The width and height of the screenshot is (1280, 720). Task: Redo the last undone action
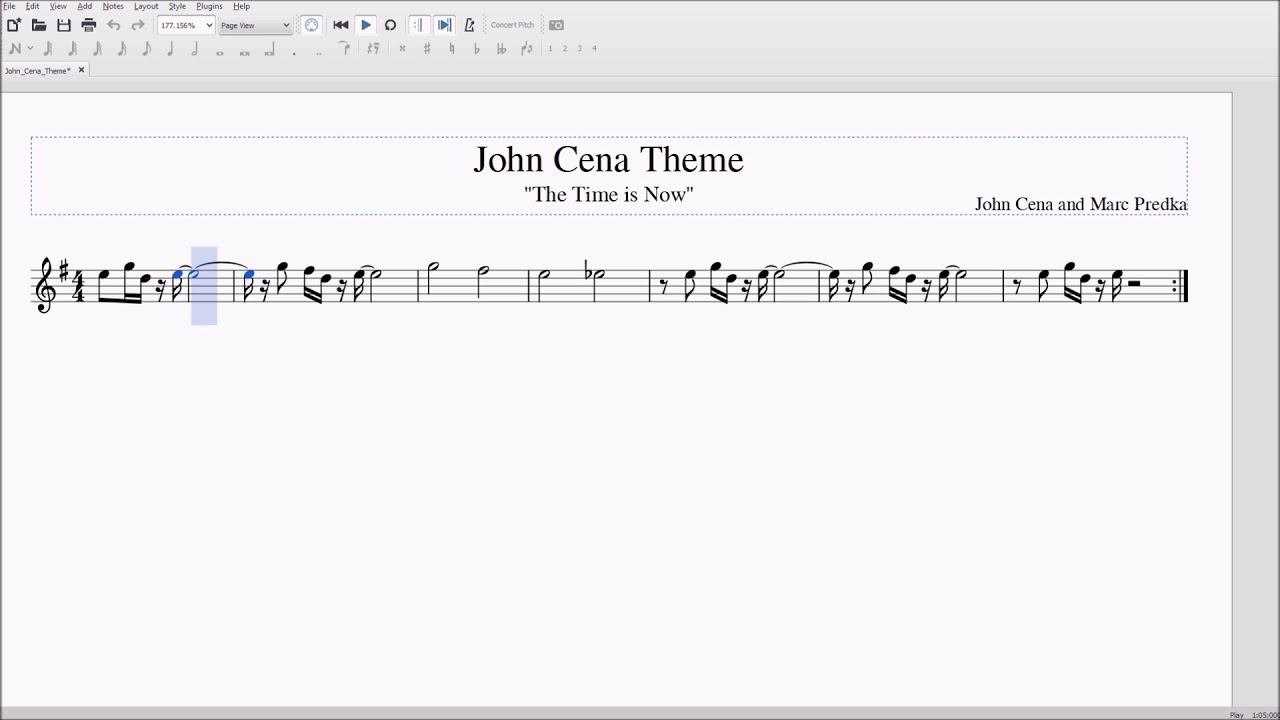(x=138, y=25)
